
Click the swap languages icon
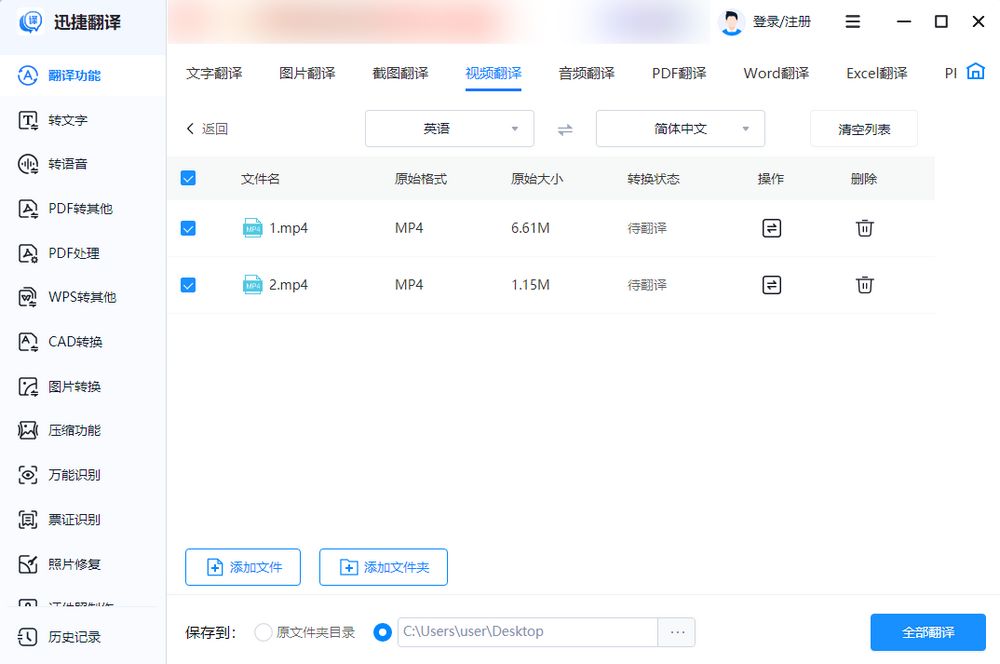(567, 129)
